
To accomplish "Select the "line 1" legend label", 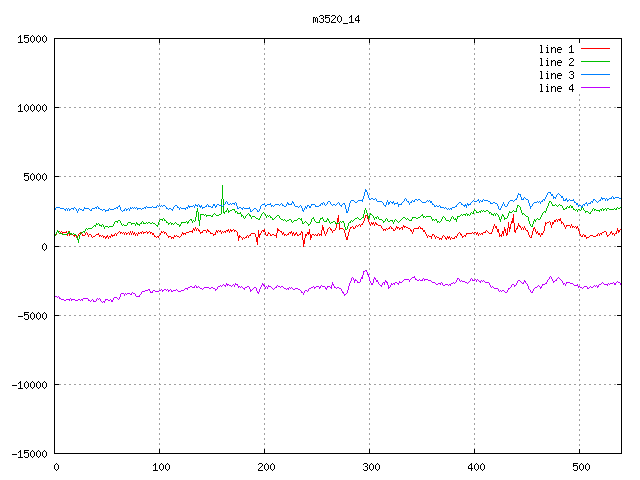I will (557, 49).
